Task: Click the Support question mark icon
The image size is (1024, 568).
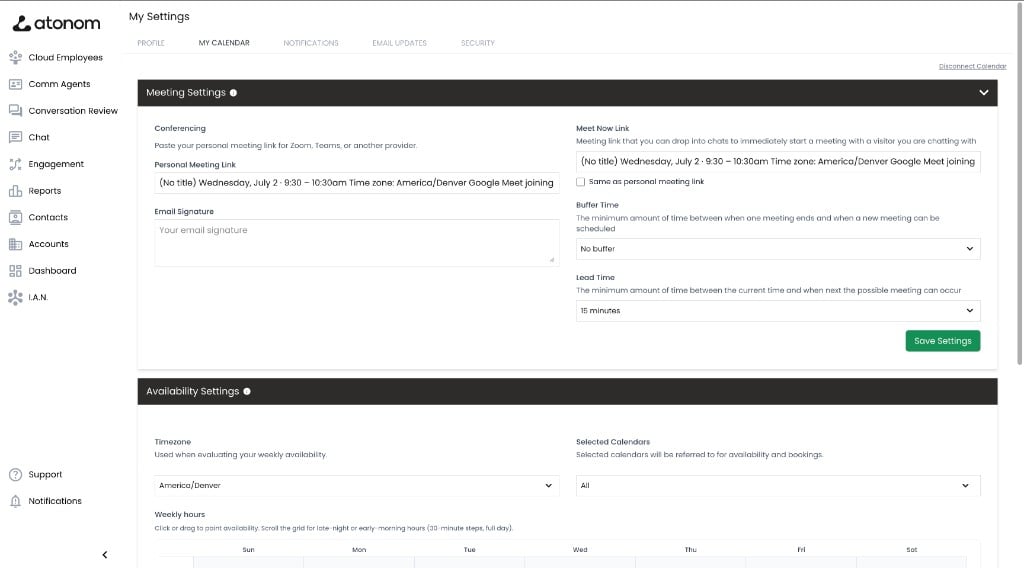Action: point(16,475)
